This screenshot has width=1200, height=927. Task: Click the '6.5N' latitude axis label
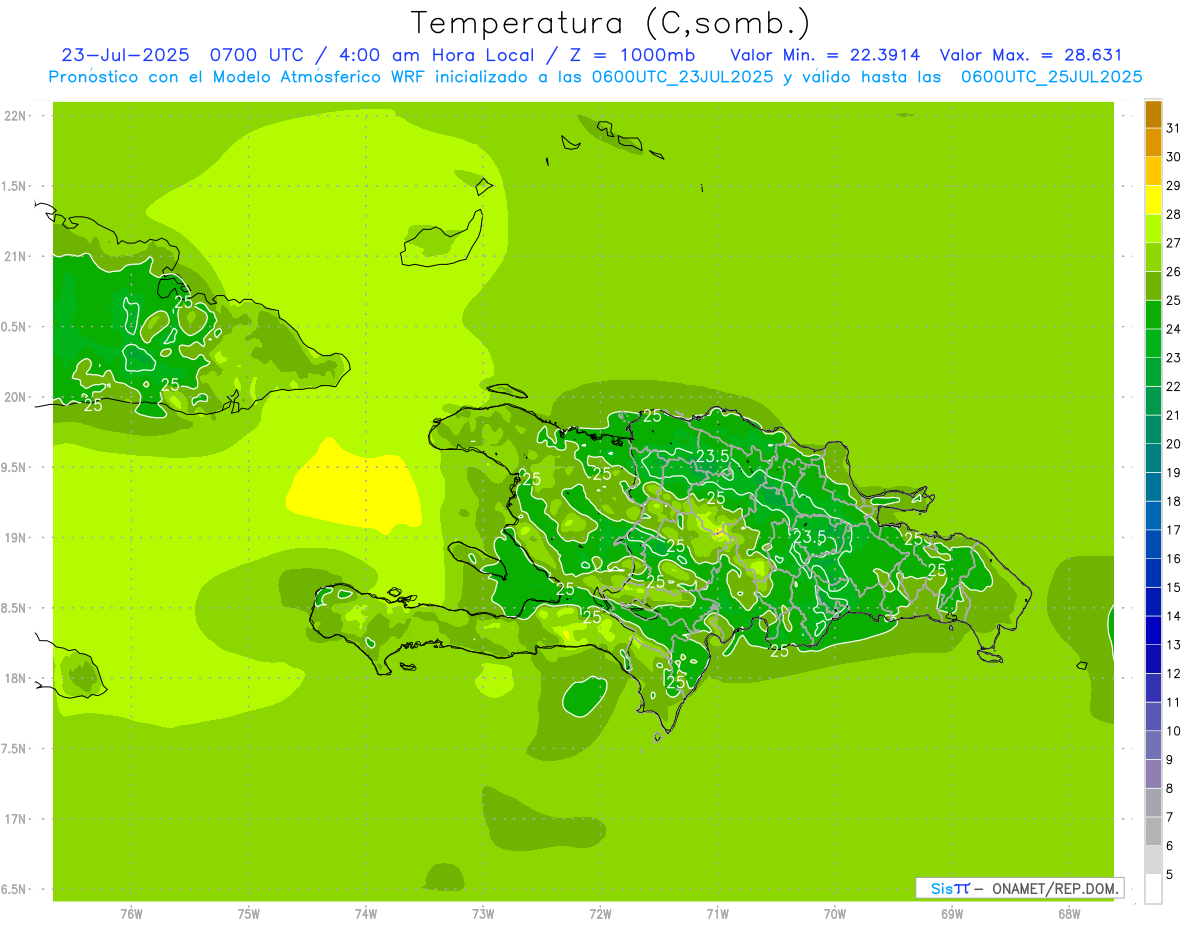tap(16, 890)
